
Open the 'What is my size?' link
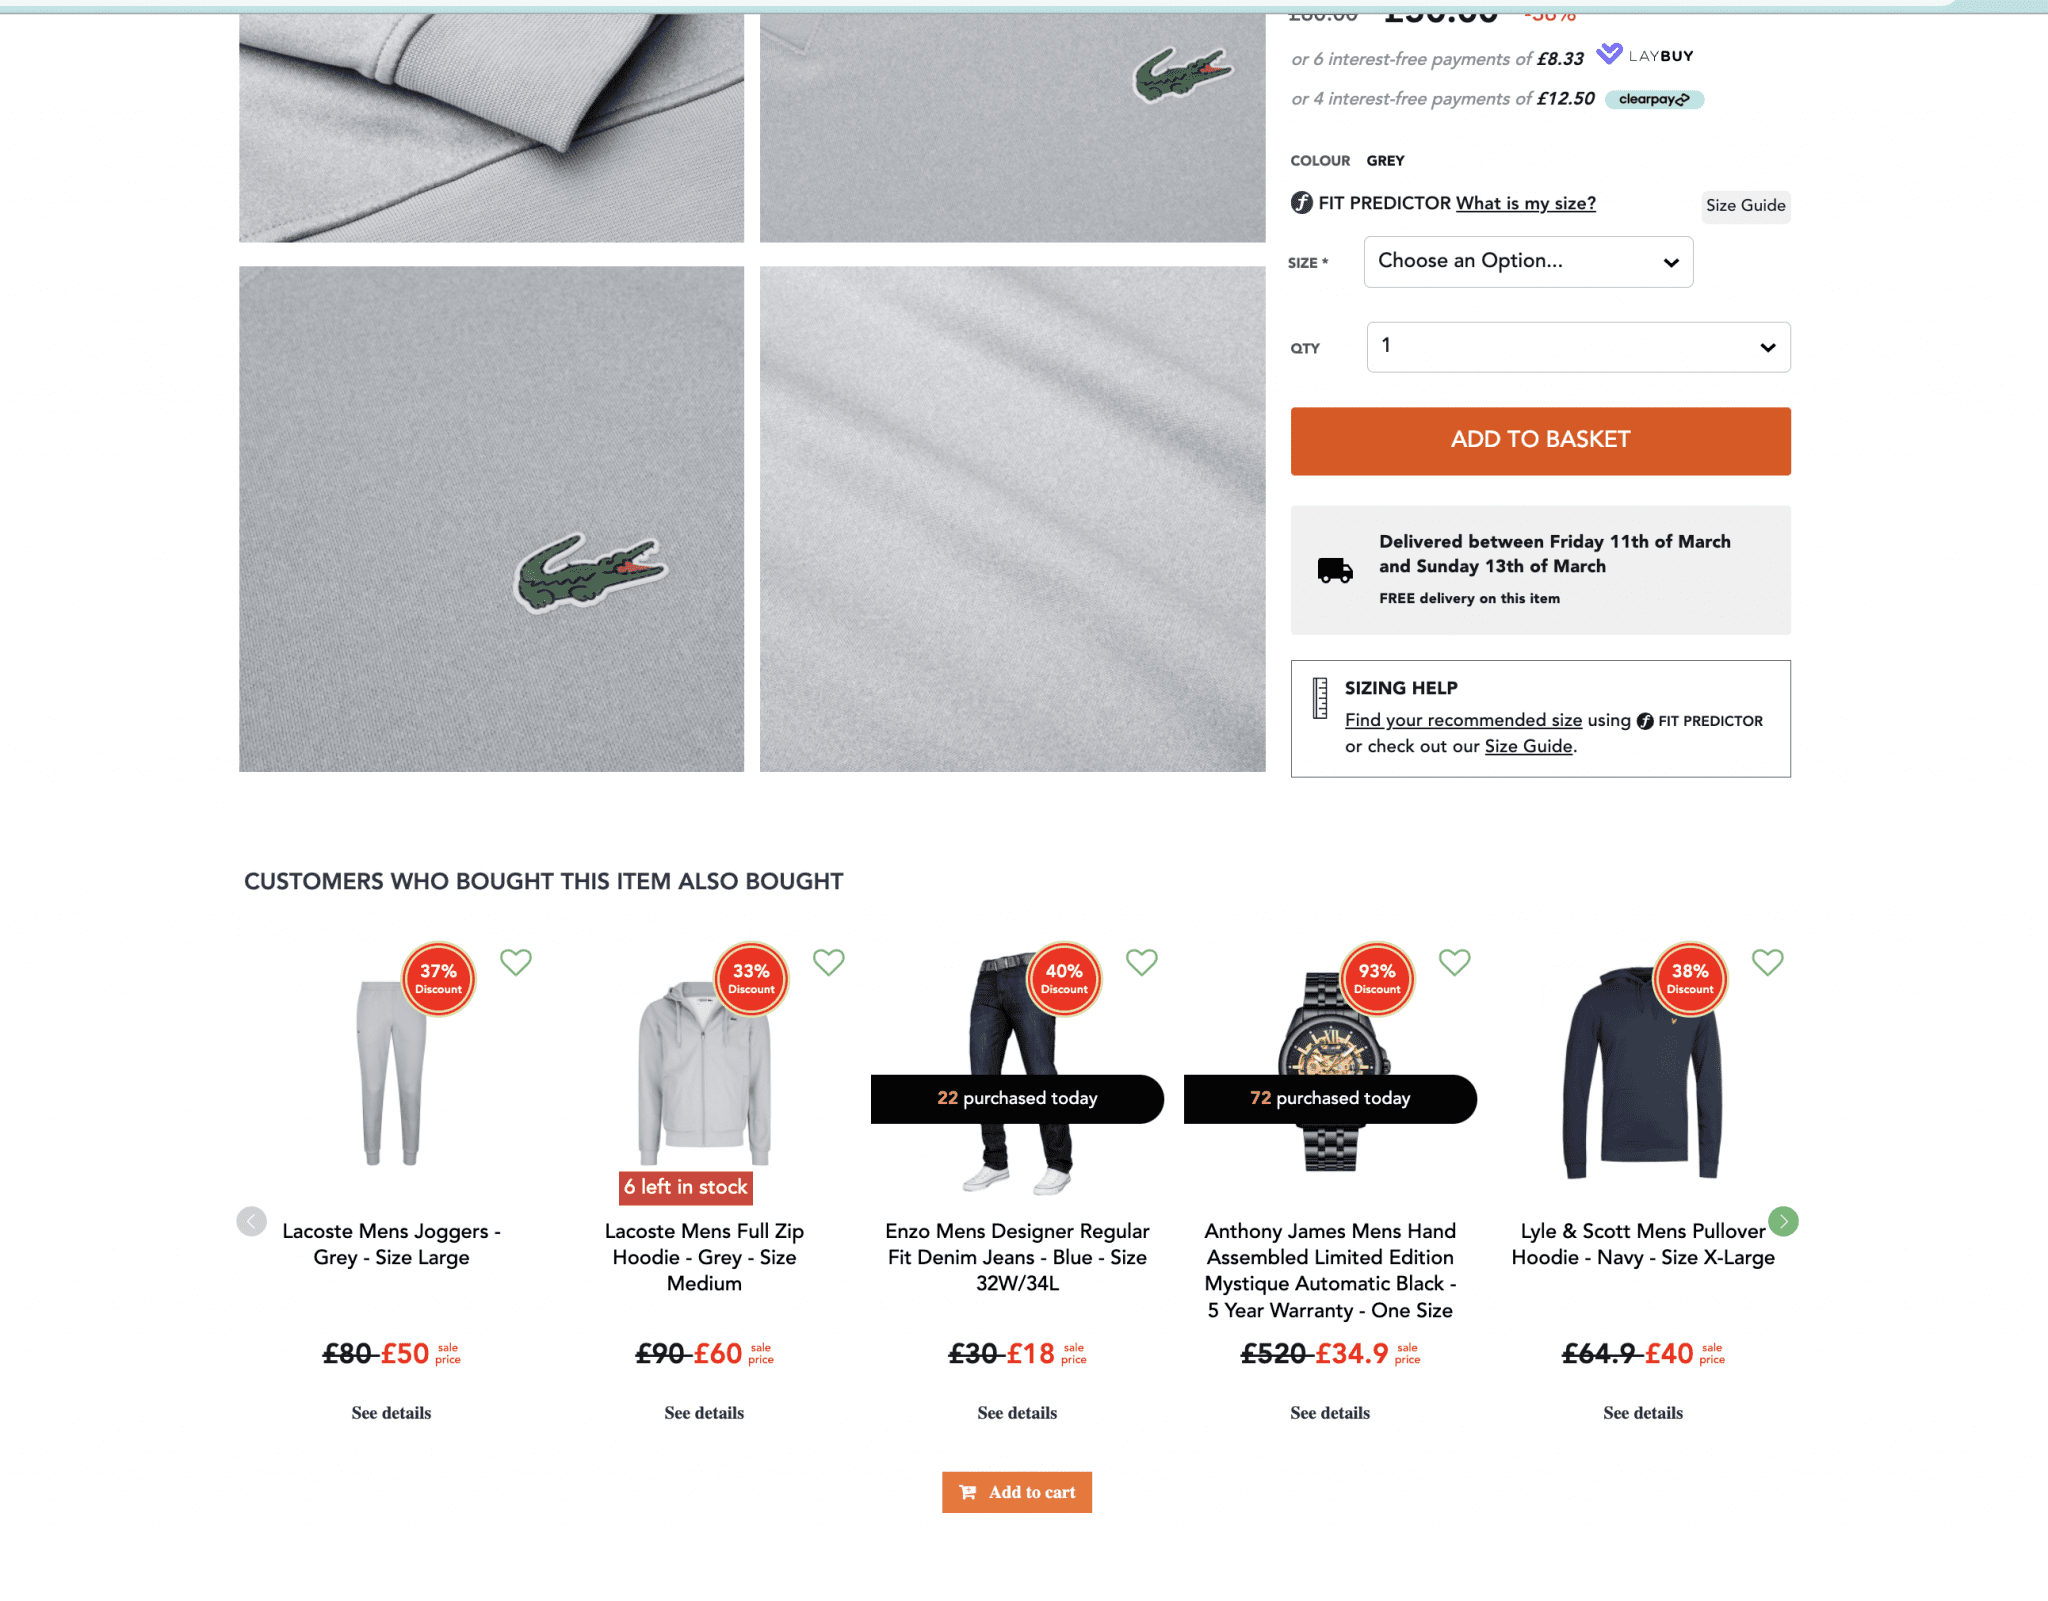(1525, 203)
